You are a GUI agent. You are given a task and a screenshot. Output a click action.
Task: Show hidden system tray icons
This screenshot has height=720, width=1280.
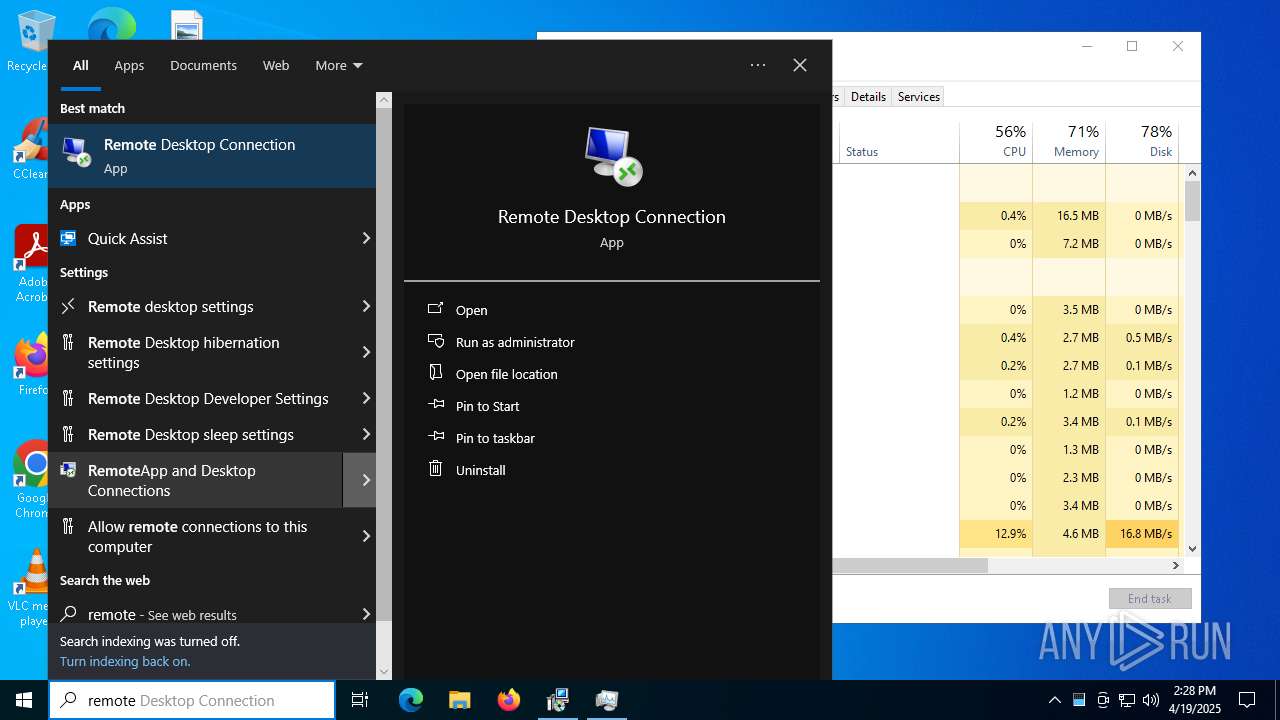[x=1054, y=700]
